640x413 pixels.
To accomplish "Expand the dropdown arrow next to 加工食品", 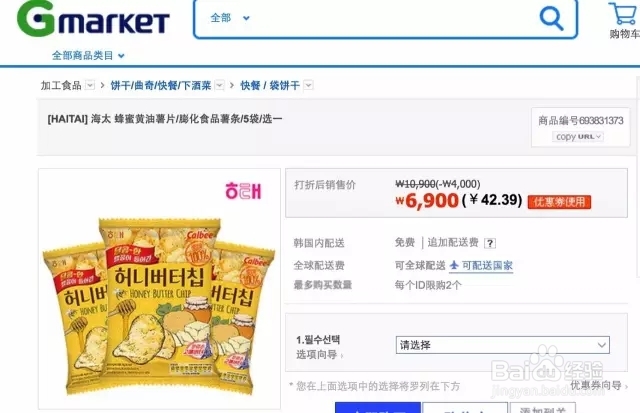I will [x=90, y=85].
